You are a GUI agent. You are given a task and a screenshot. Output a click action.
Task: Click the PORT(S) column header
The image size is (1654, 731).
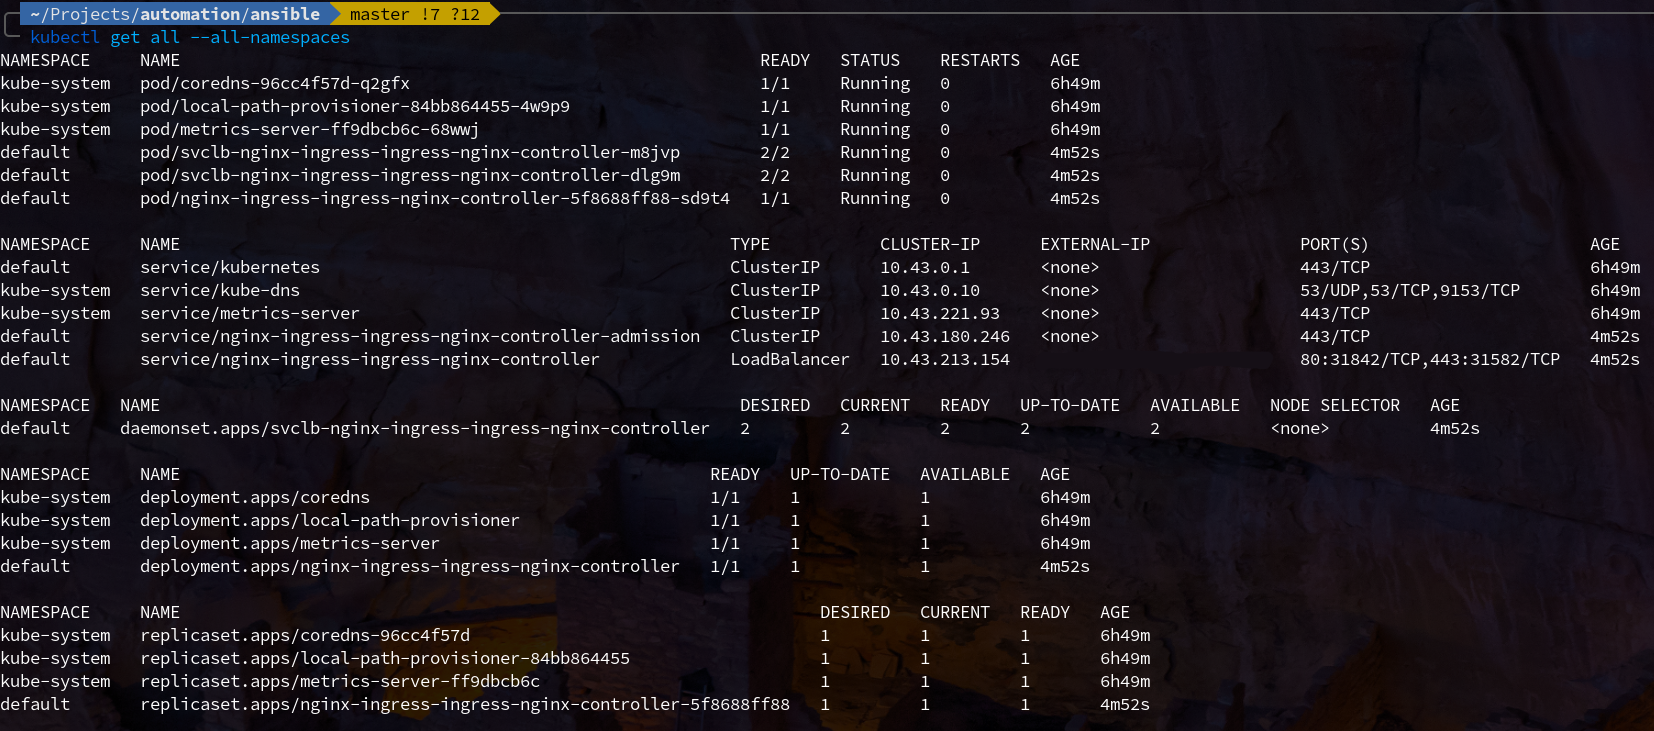click(1334, 244)
